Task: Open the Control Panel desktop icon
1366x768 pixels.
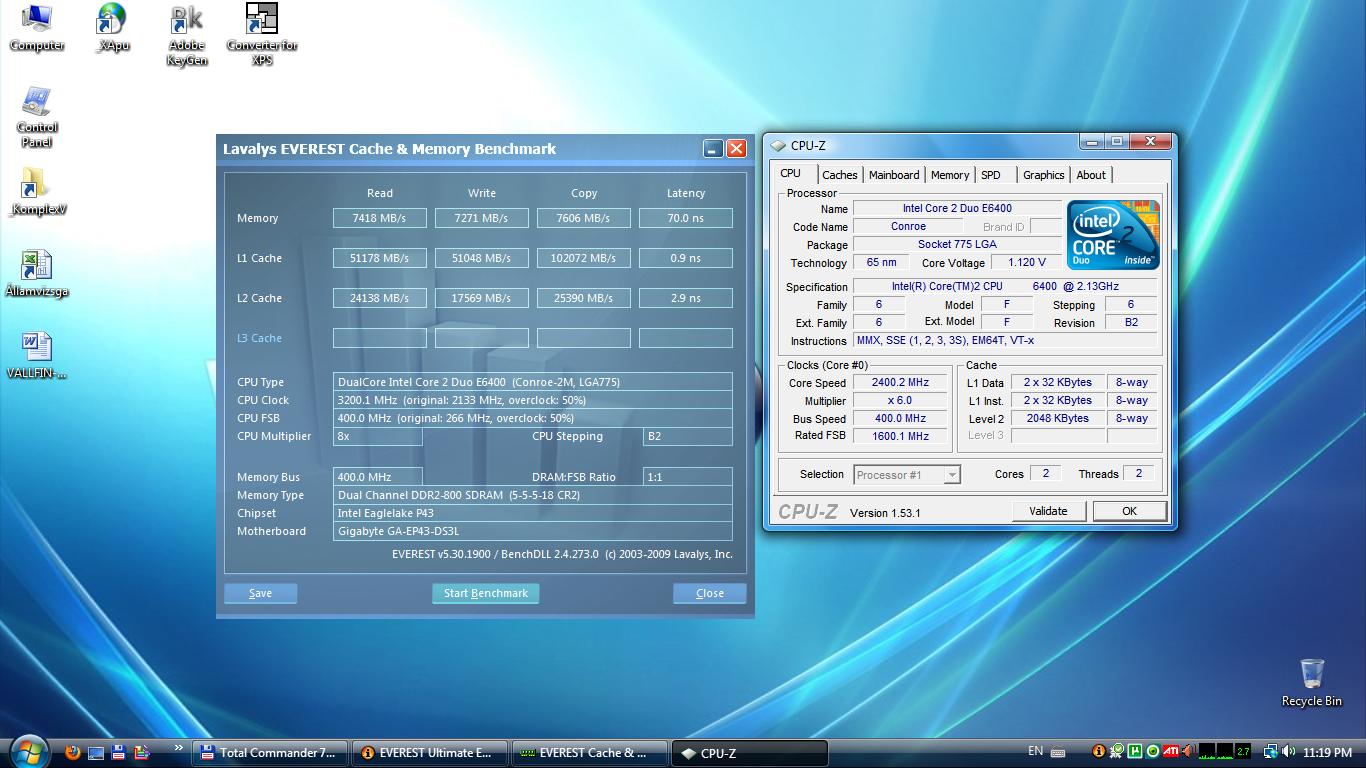Action: 37,117
